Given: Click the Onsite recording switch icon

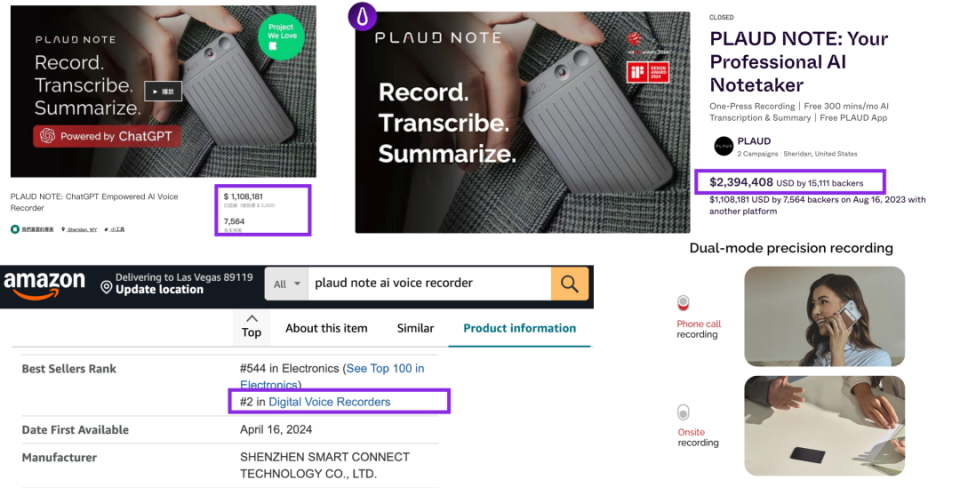Looking at the screenshot, I should tap(683, 412).
